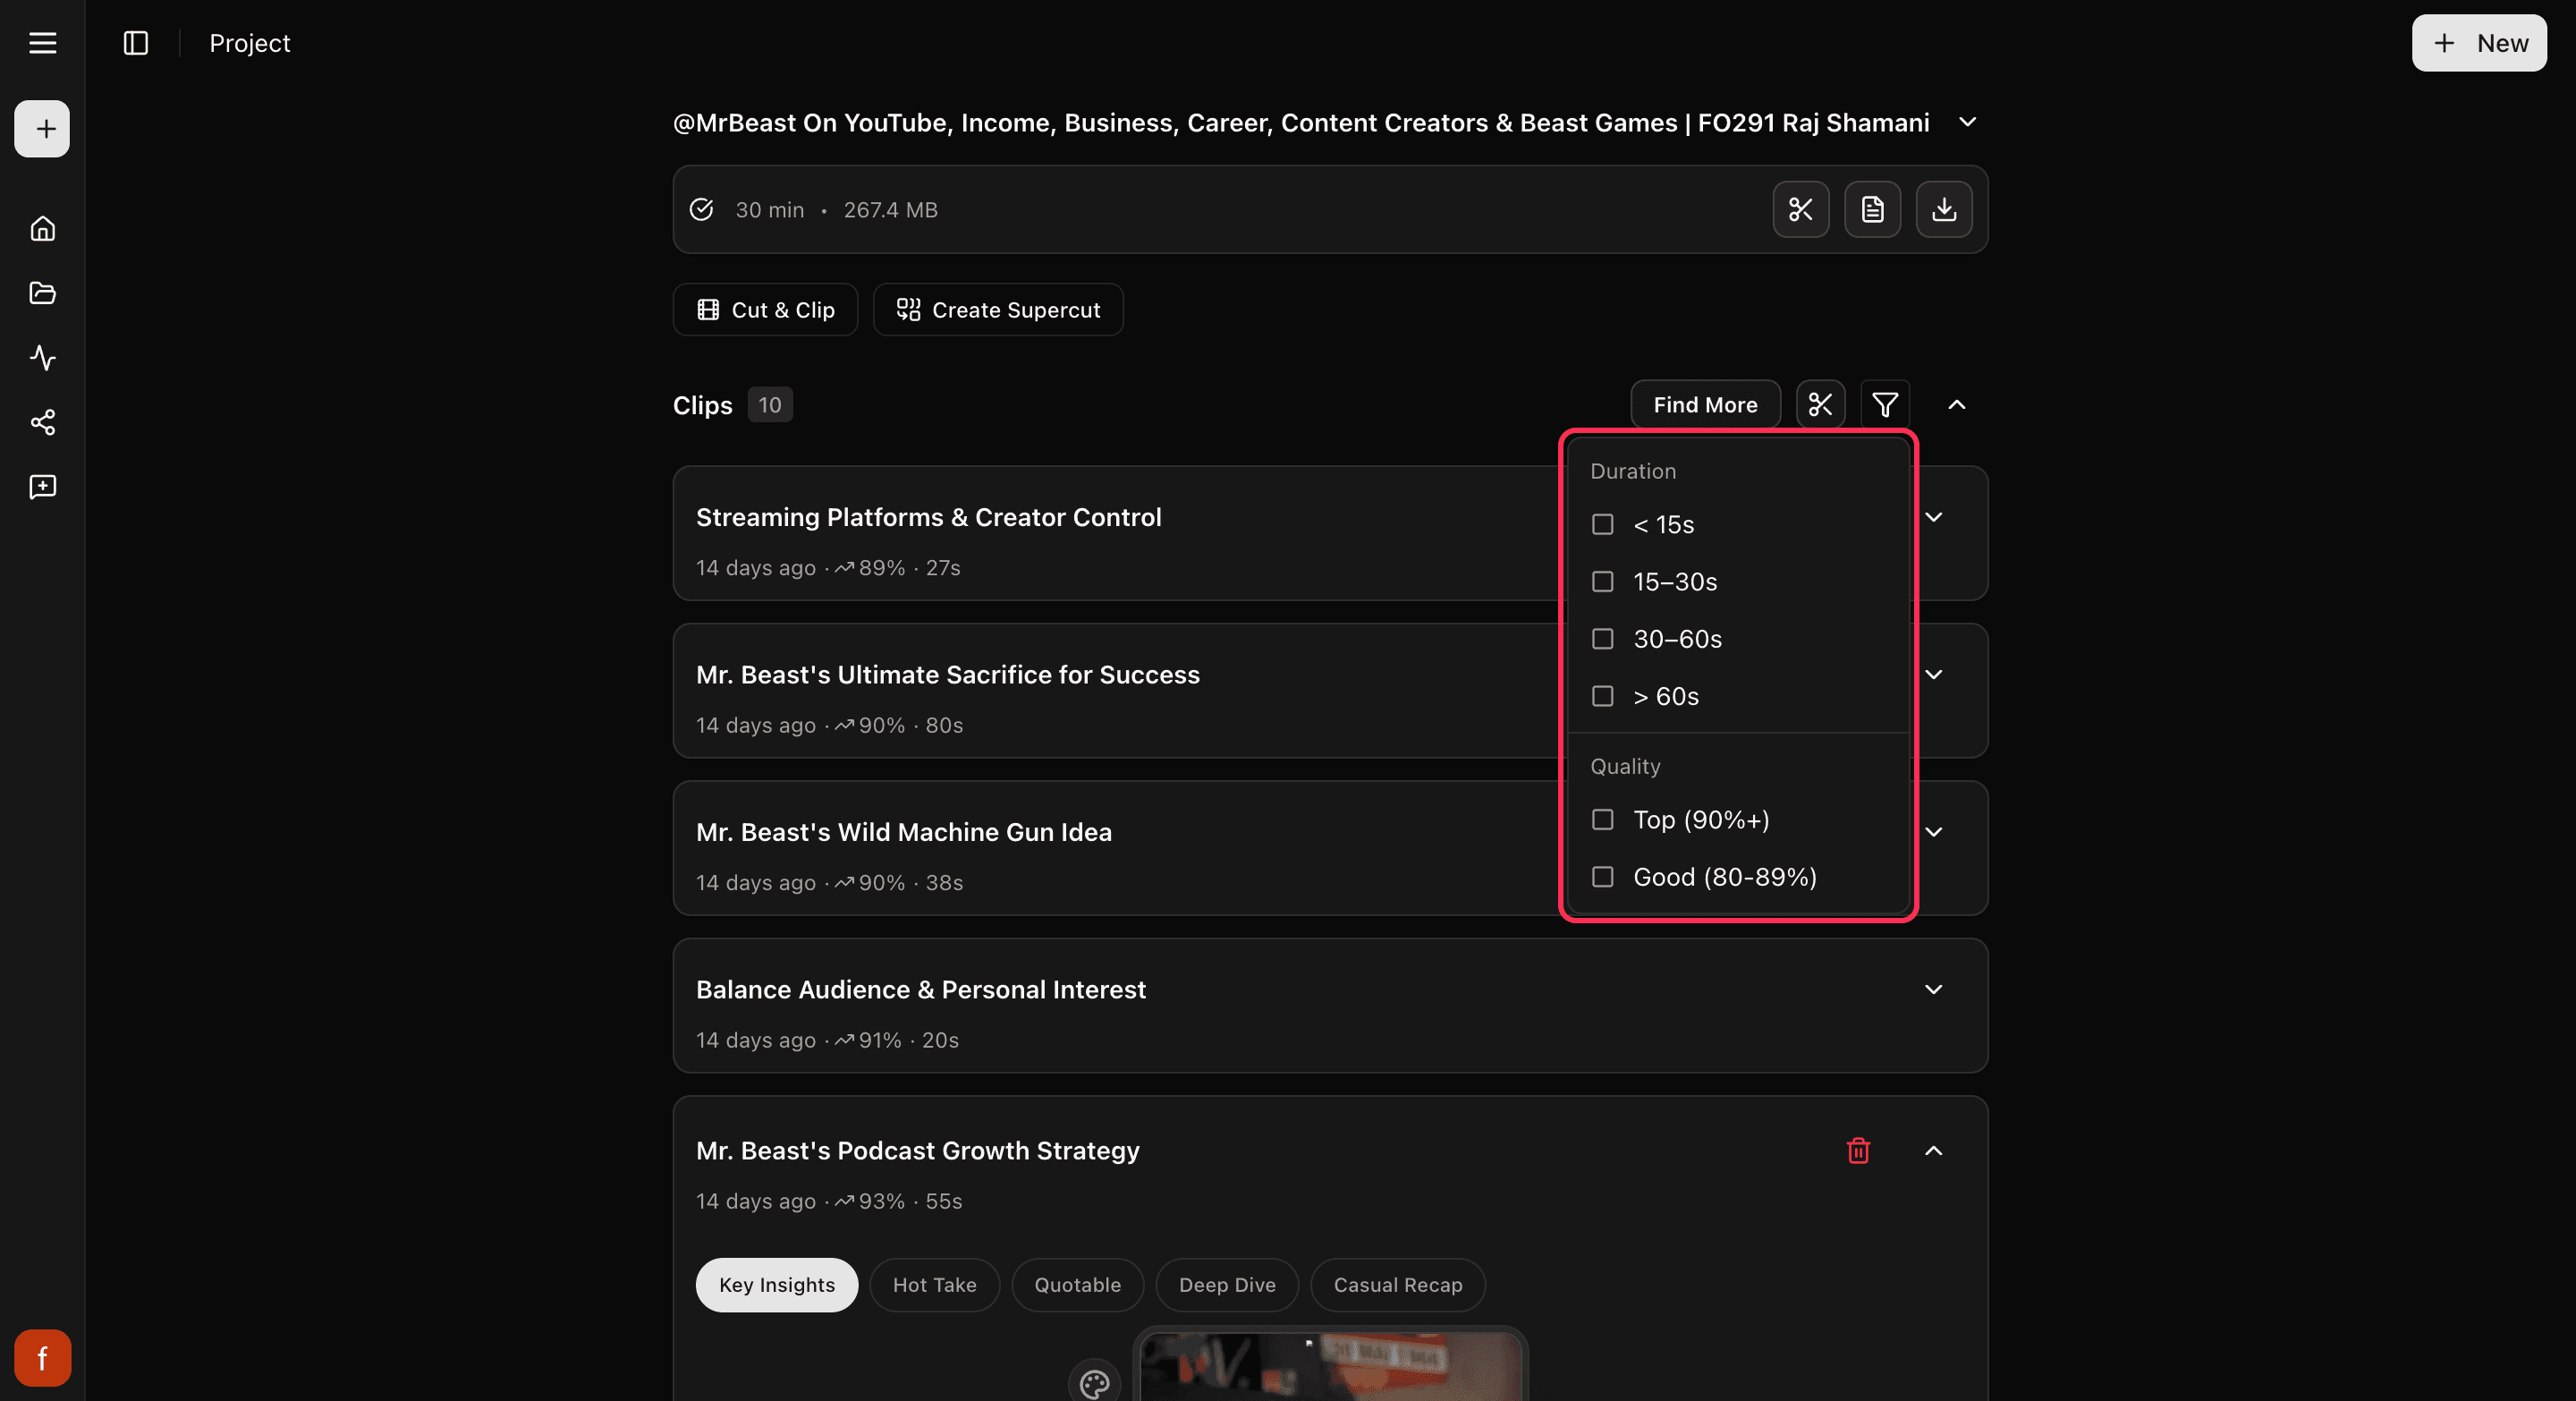Click the 267.4 MB file size text
The width and height of the screenshot is (2576, 1401).
[890, 210]
